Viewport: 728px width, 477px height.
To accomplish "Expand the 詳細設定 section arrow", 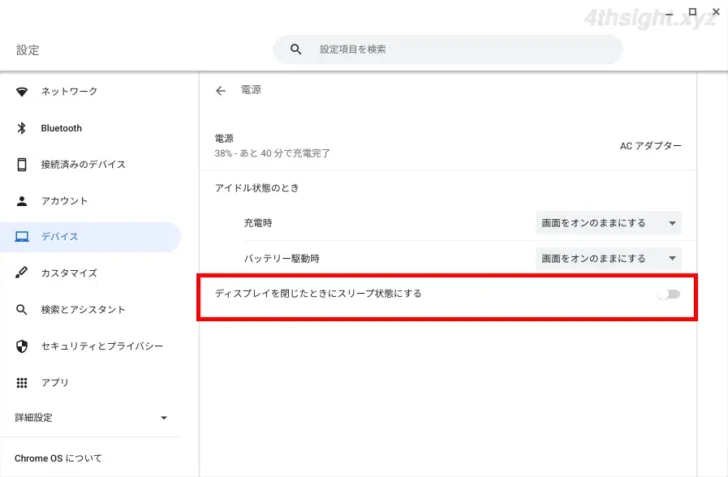I will pos(163,418).
